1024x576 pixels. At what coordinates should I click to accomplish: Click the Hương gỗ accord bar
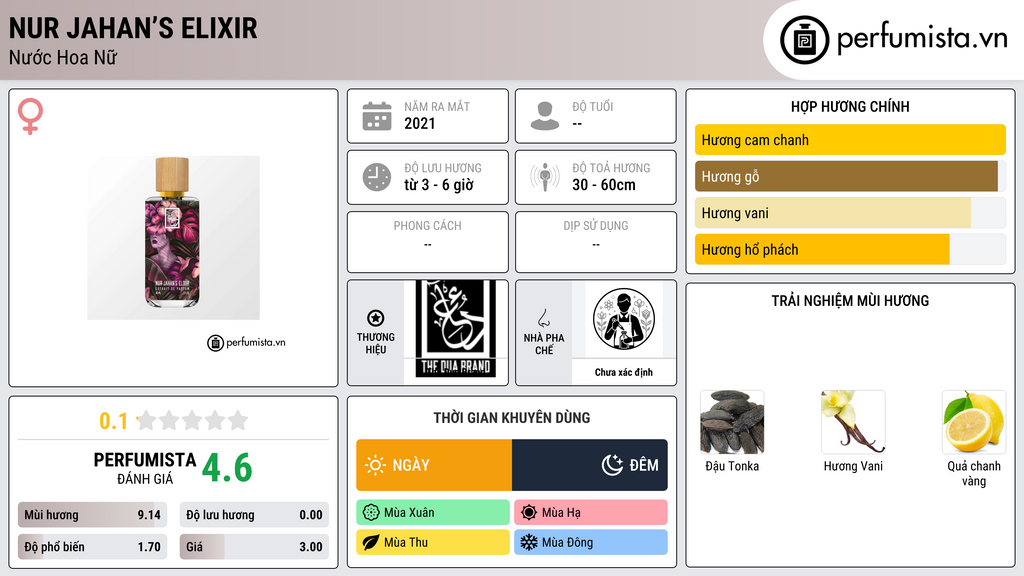(850, 176)
